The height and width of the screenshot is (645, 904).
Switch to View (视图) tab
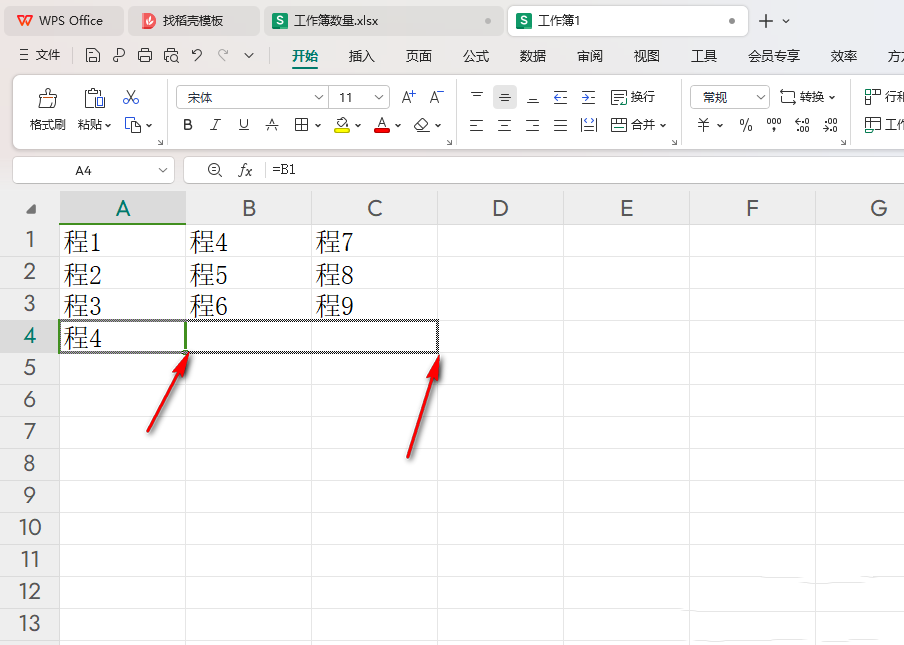646,56
